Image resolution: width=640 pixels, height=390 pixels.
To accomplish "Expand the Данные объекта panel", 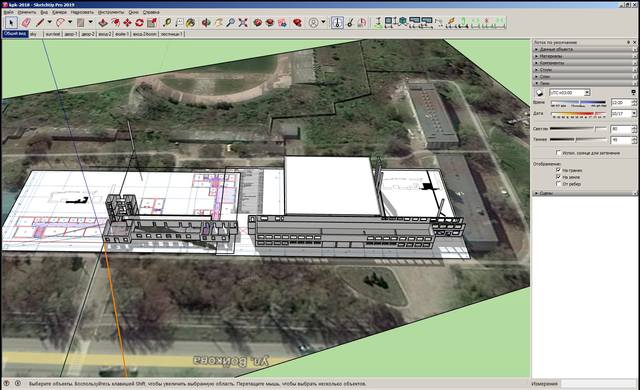I will coord(585,49).
